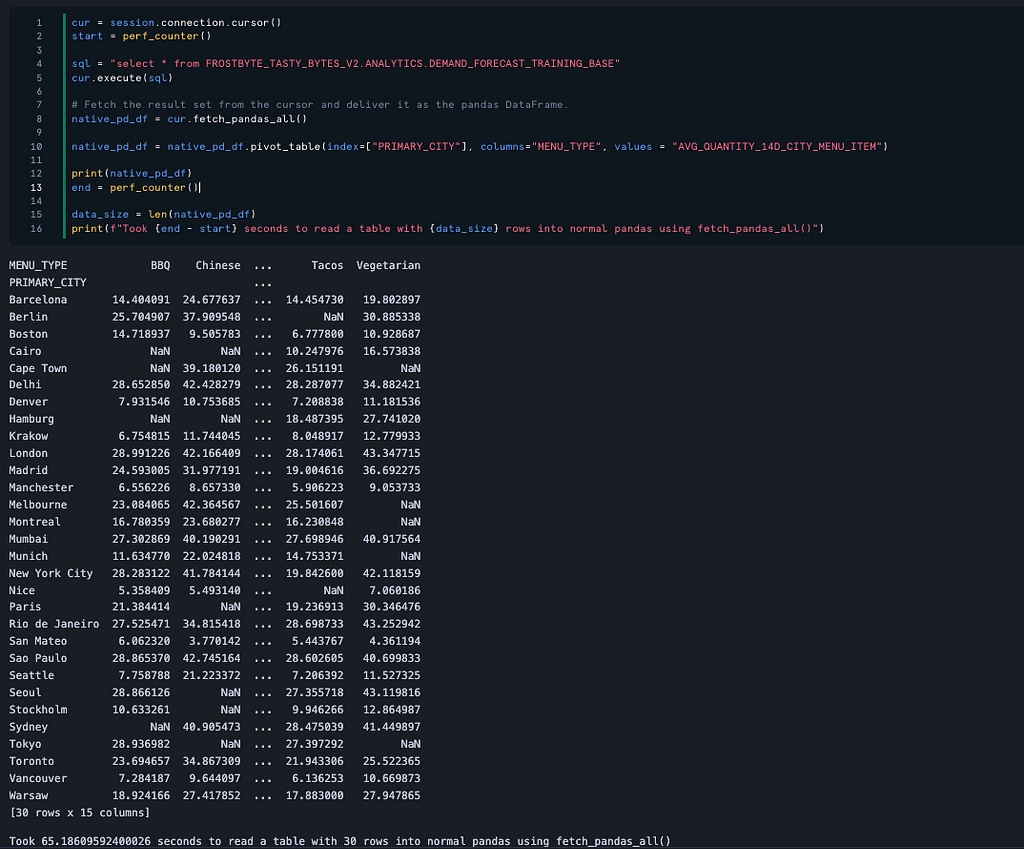The height and width of the screenshot is (849, 1024).
Task: Click the 'Barcelona' row label
Action: (38, 300)
